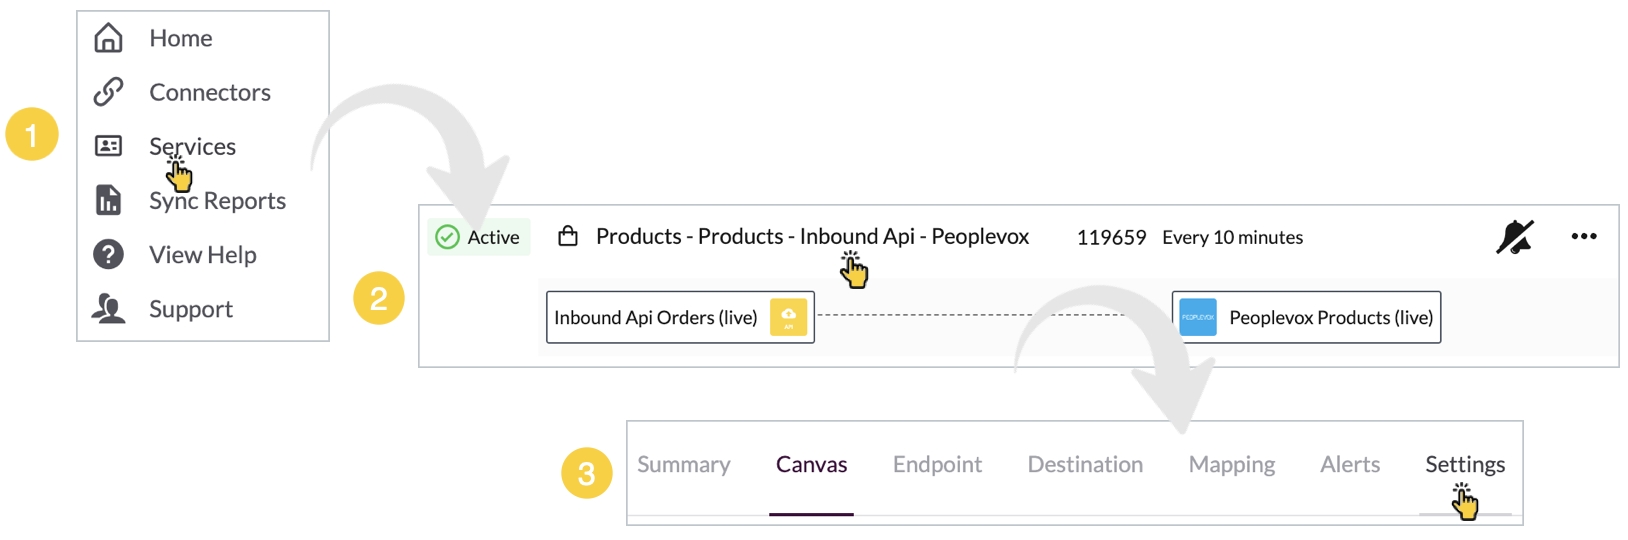Click the Connectors link icon
Screen dimensions: 1628x540
point(108,92)
